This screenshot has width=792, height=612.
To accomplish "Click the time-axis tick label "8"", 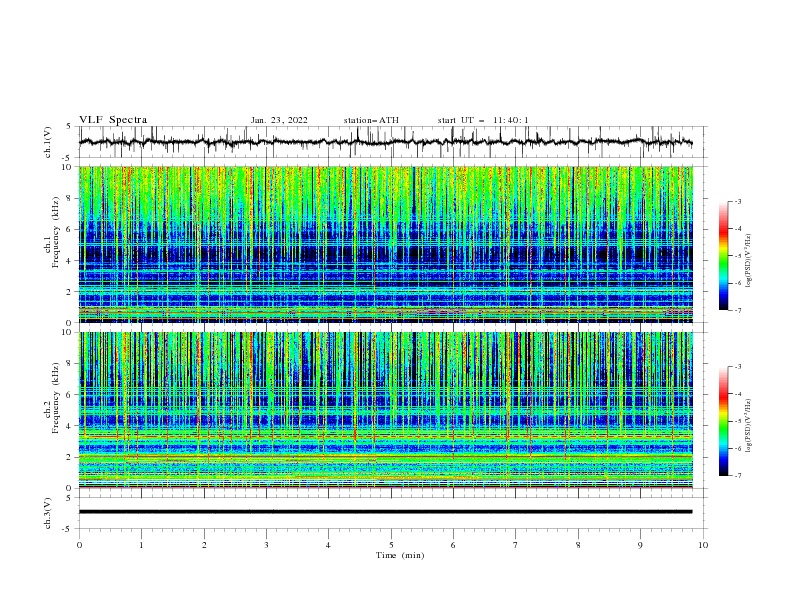I will 578,545.
